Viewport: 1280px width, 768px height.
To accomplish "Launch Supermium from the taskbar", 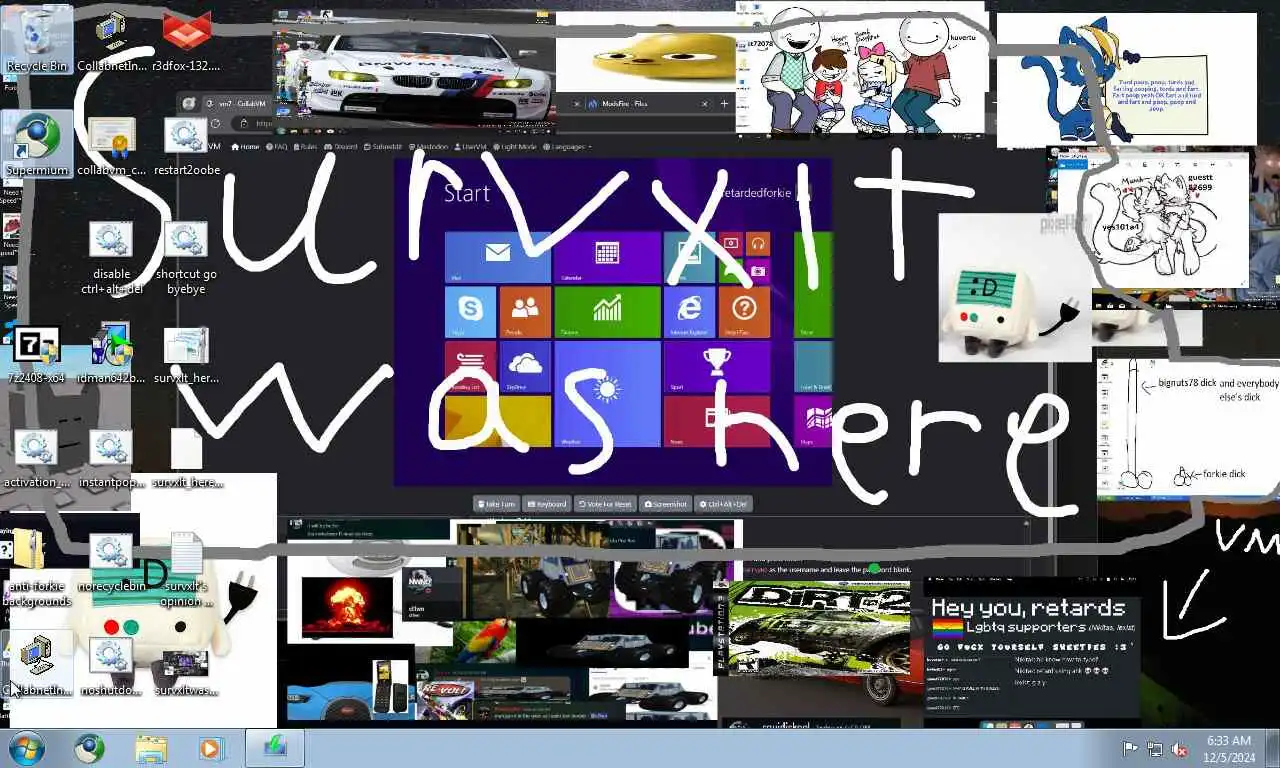I will pos(90,748).
